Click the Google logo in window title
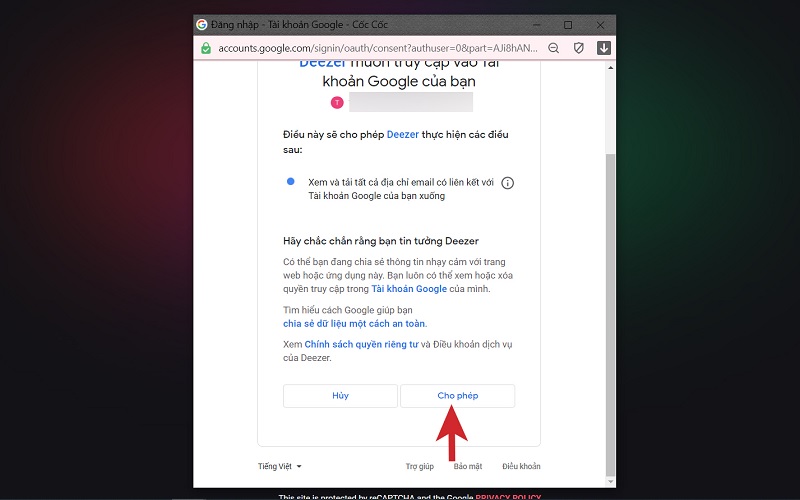 [x=202, y=24]
